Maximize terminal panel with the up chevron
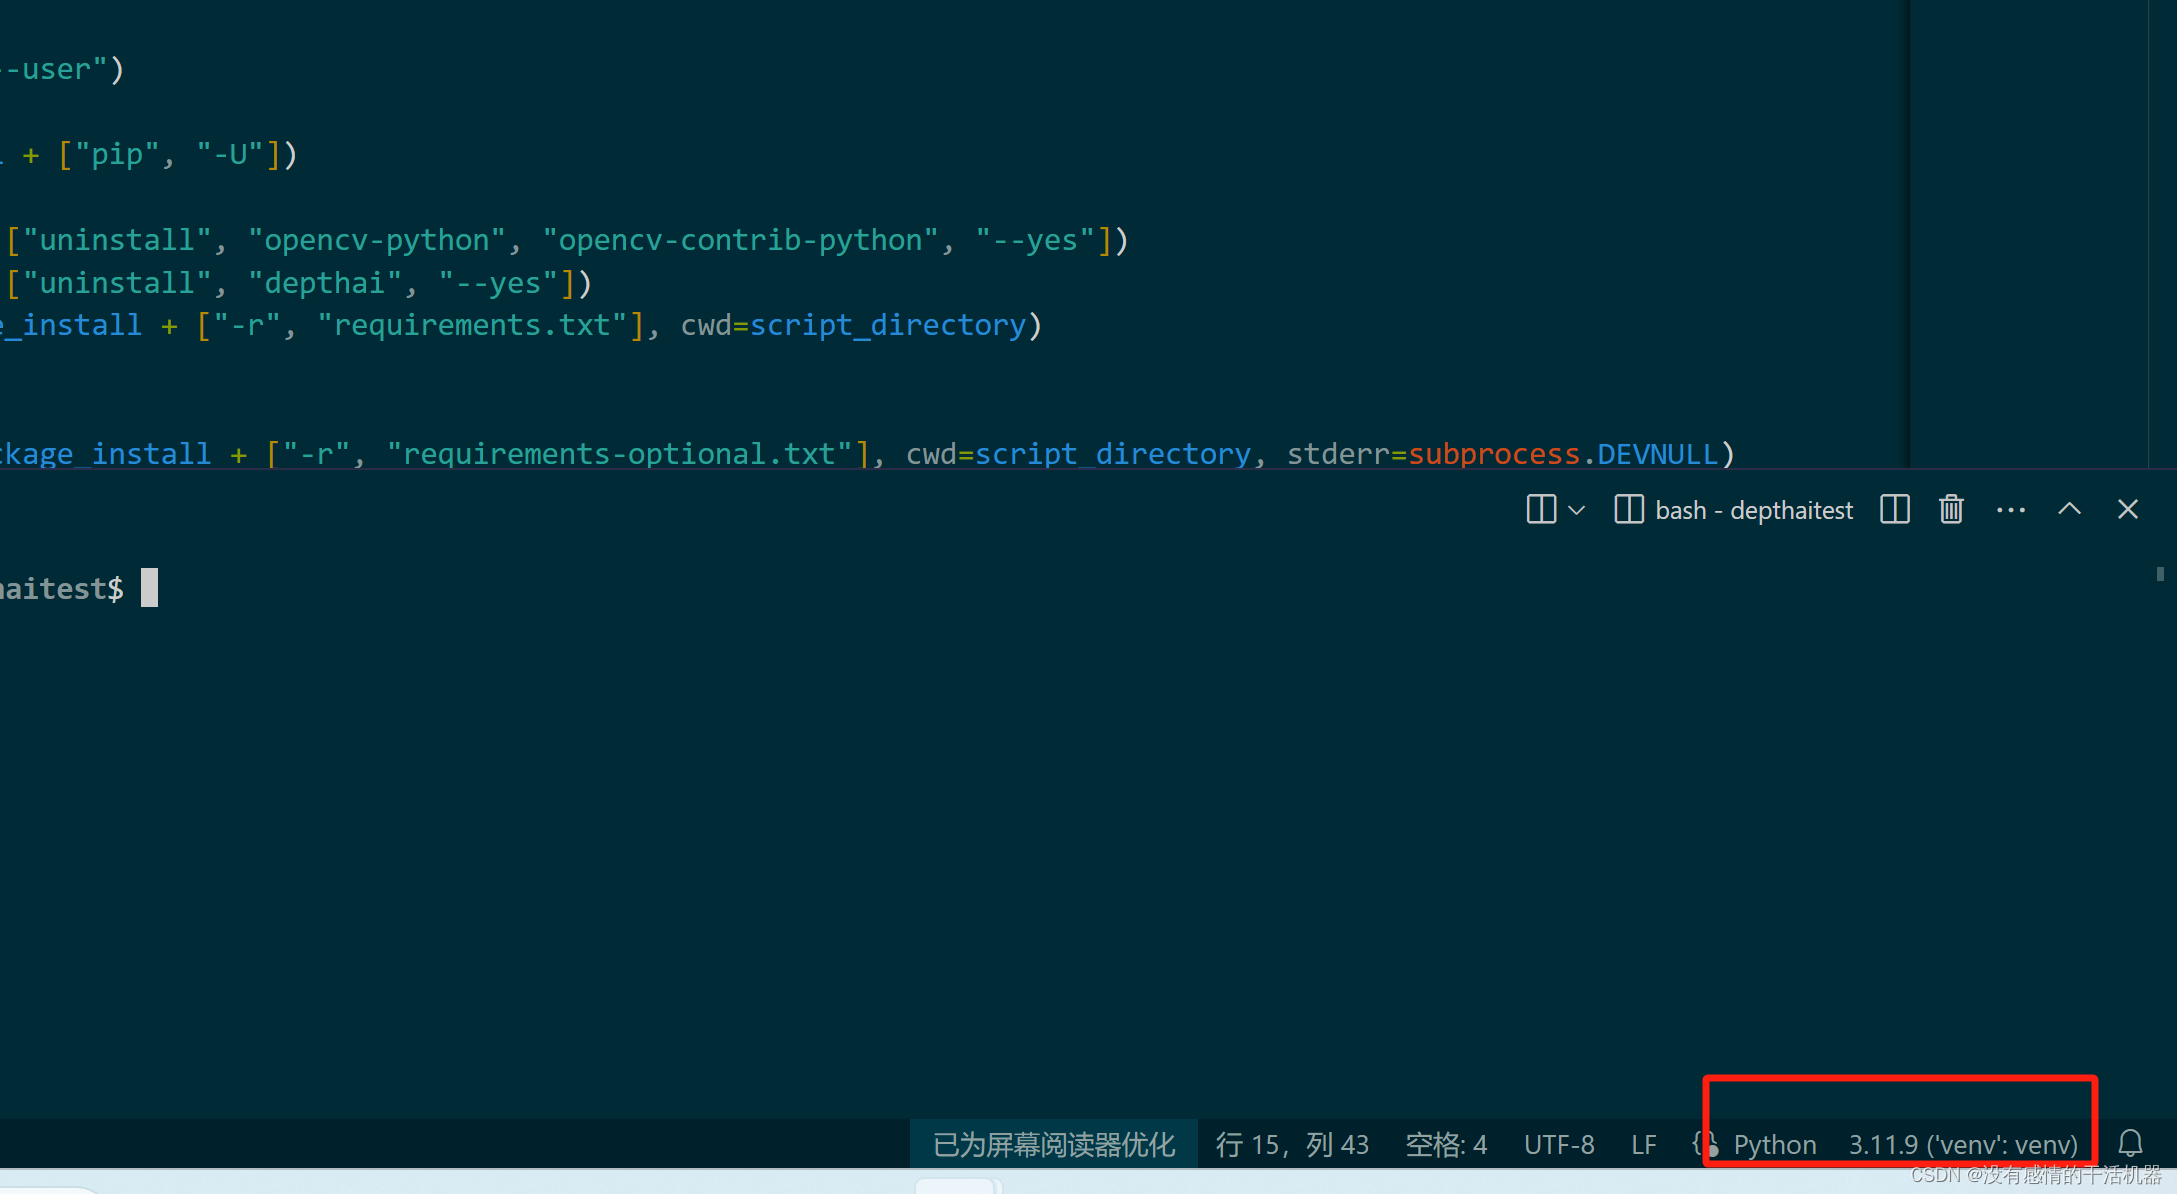This screenshot has height=1194, width=2177. 2069,510
